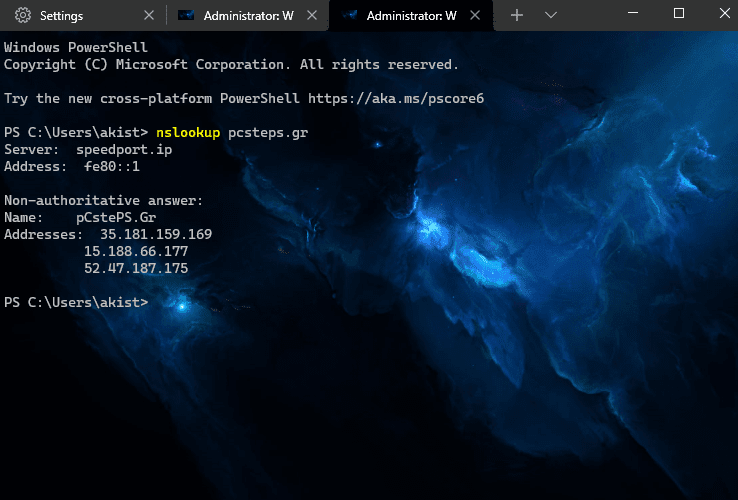Image resolution: width=738 pixels, height=500 pixels.
Task: Close the Settings tab
Action: click(x=149, y=16)
